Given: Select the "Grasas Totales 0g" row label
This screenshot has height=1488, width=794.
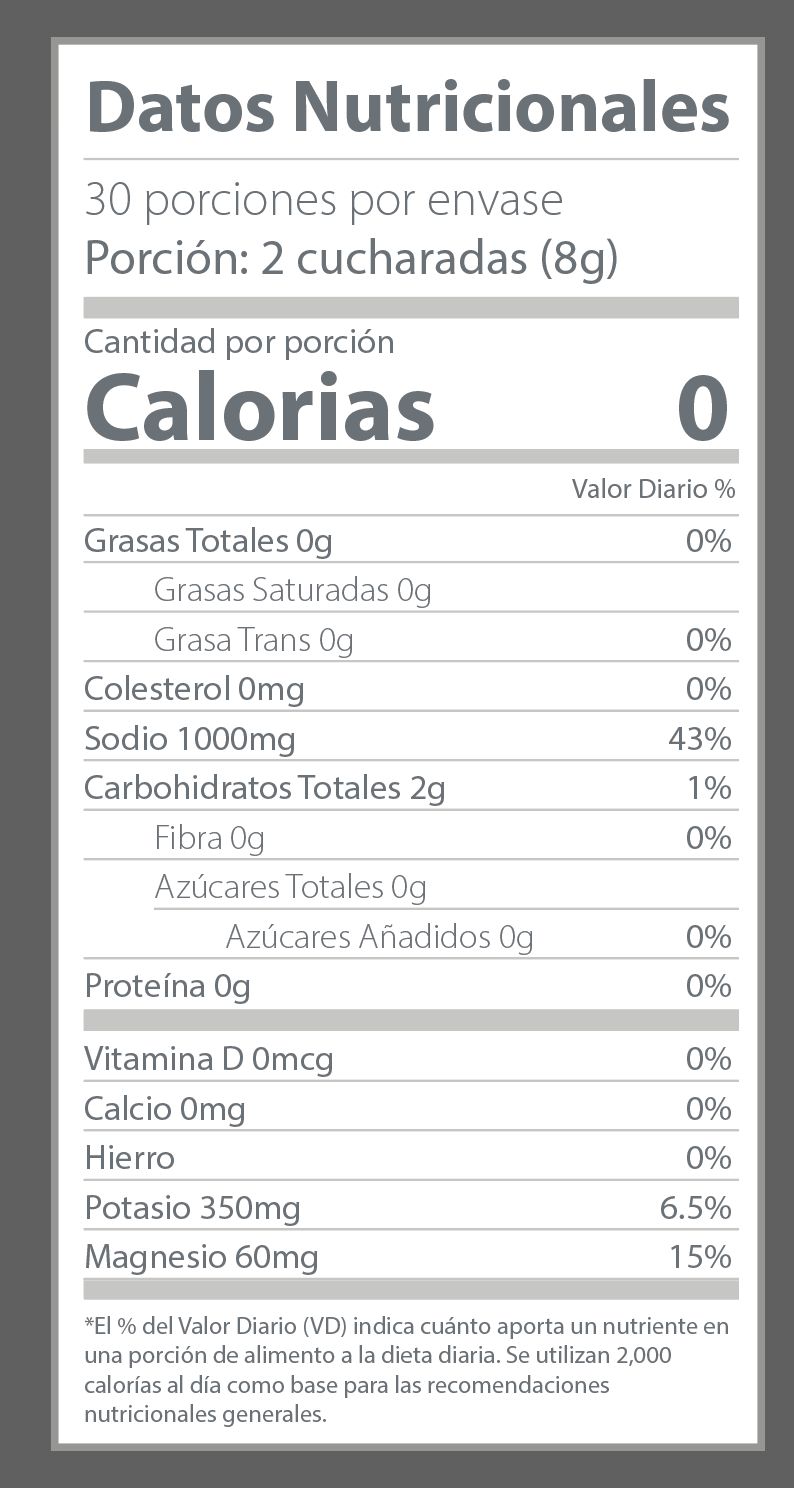Looking at the screenshot, I should click(208, 541).
